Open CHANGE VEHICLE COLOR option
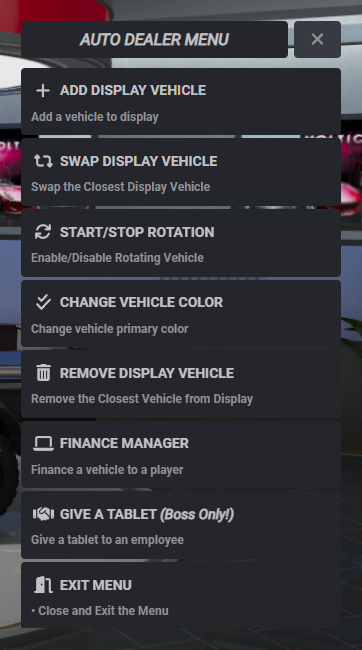This screenshot has height=650, width=362. click(x=181, y=313)
